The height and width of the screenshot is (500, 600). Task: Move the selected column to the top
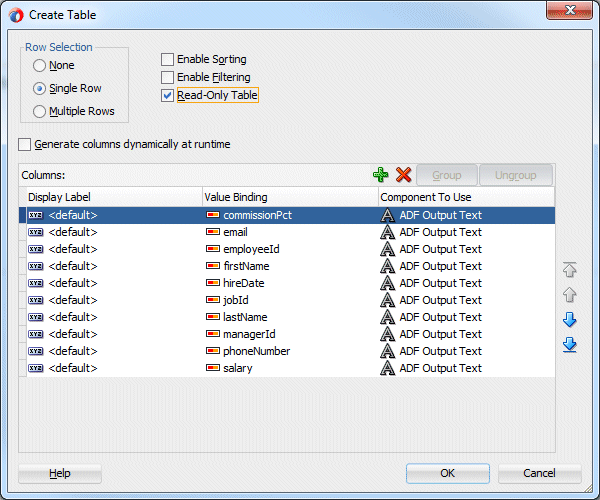pos(569,270)
